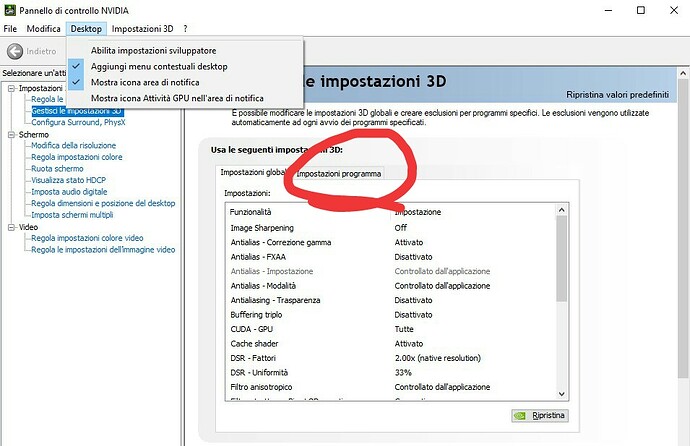Open Configura Surround, PhysX
This screenshot has width=690, height=446.
pyautogui.click(x=78, y=122)
